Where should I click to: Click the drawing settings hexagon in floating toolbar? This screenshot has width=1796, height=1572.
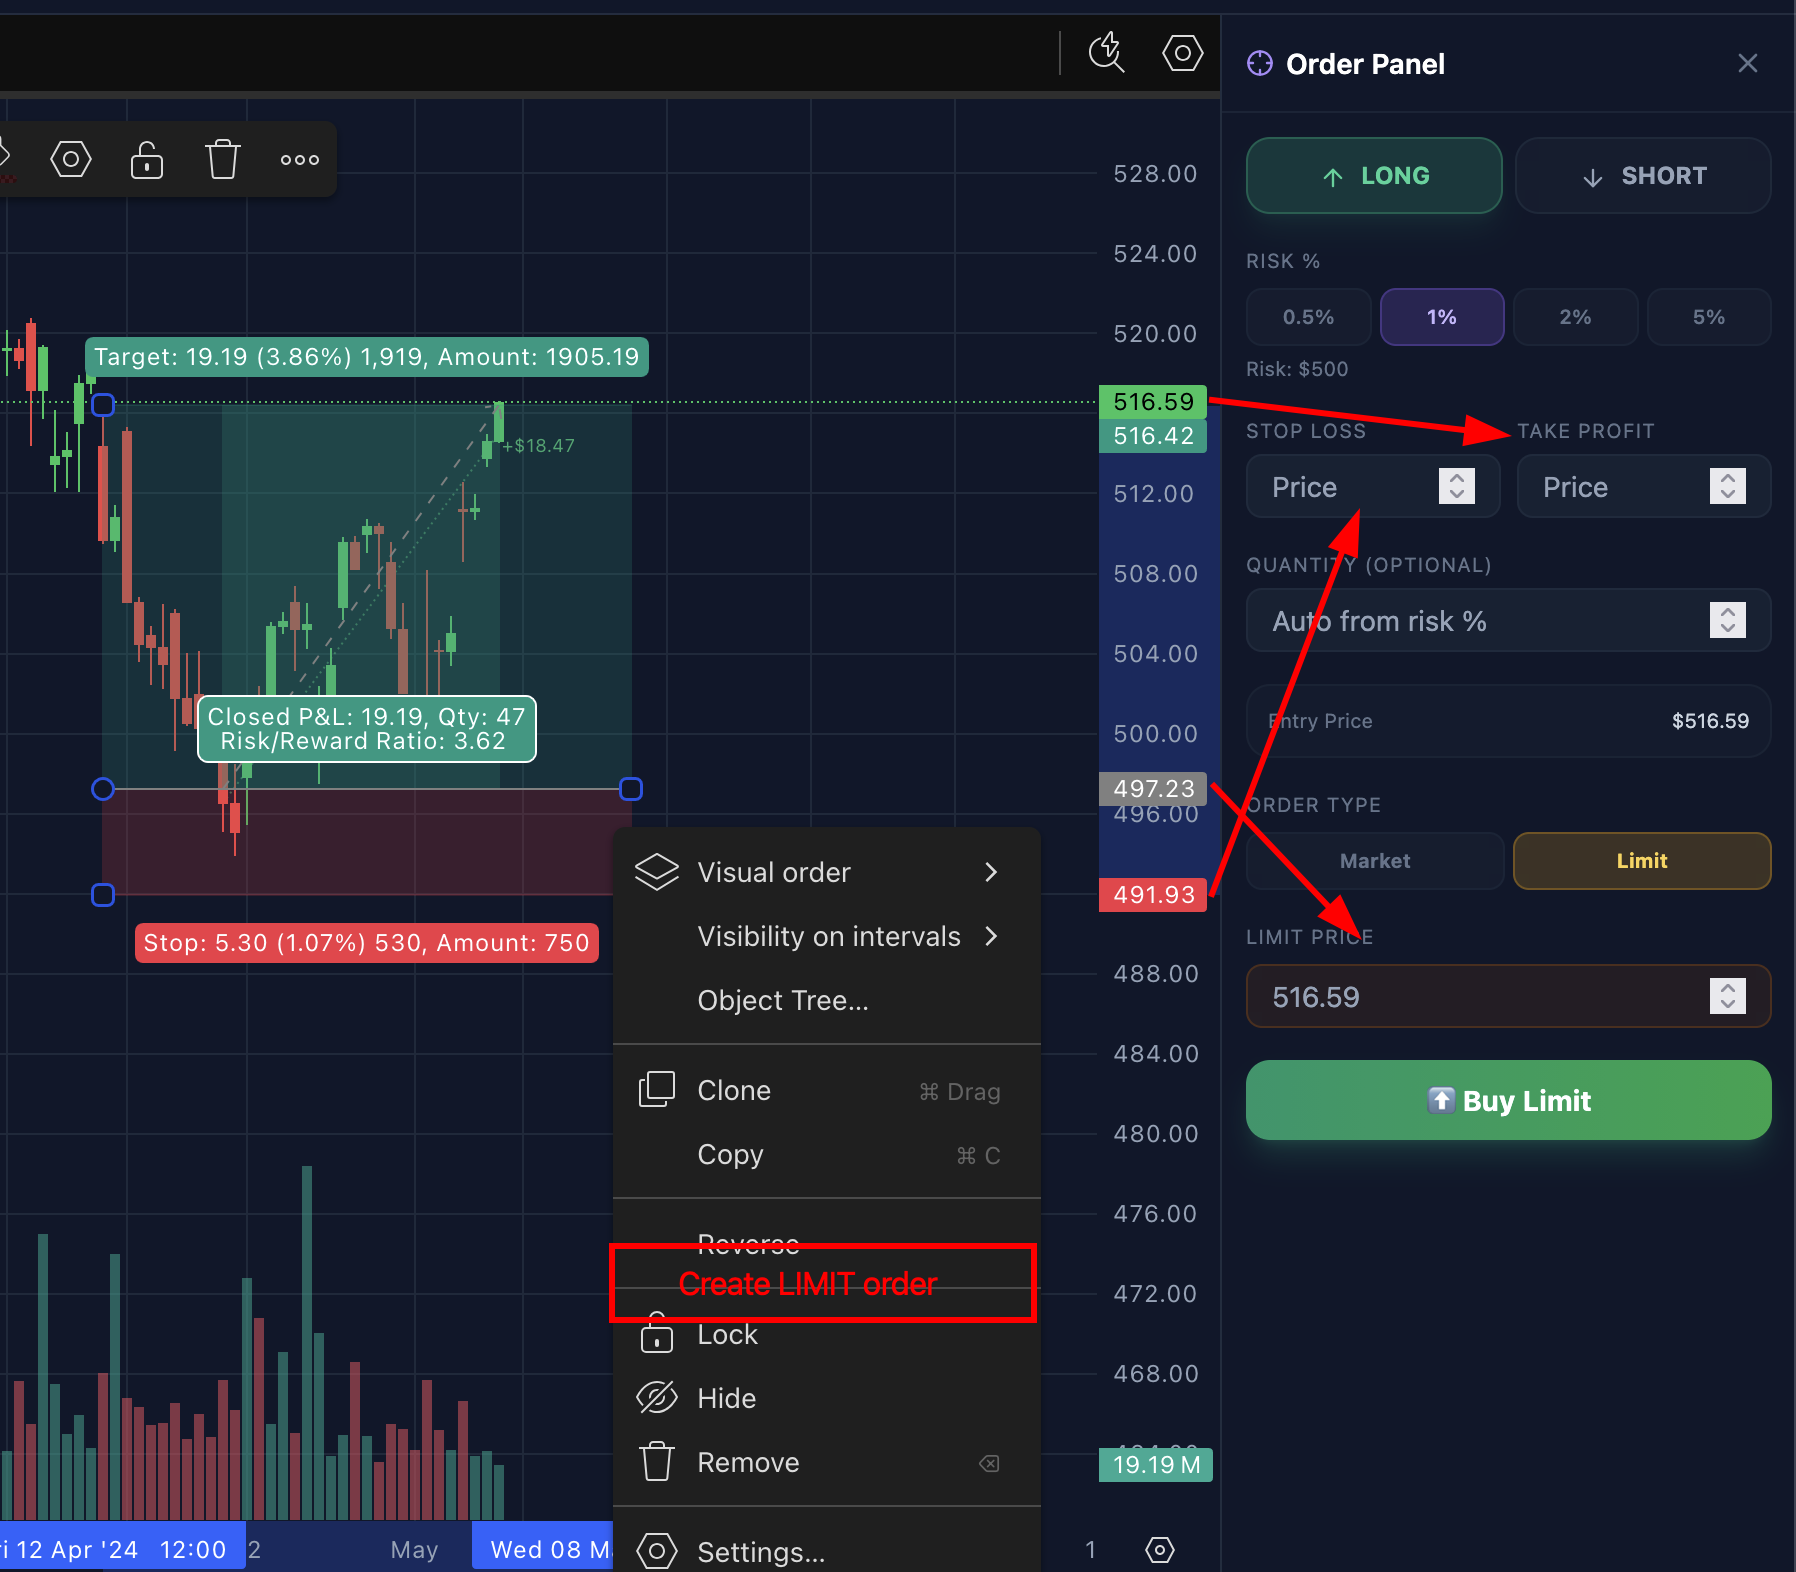pos(71,159)
